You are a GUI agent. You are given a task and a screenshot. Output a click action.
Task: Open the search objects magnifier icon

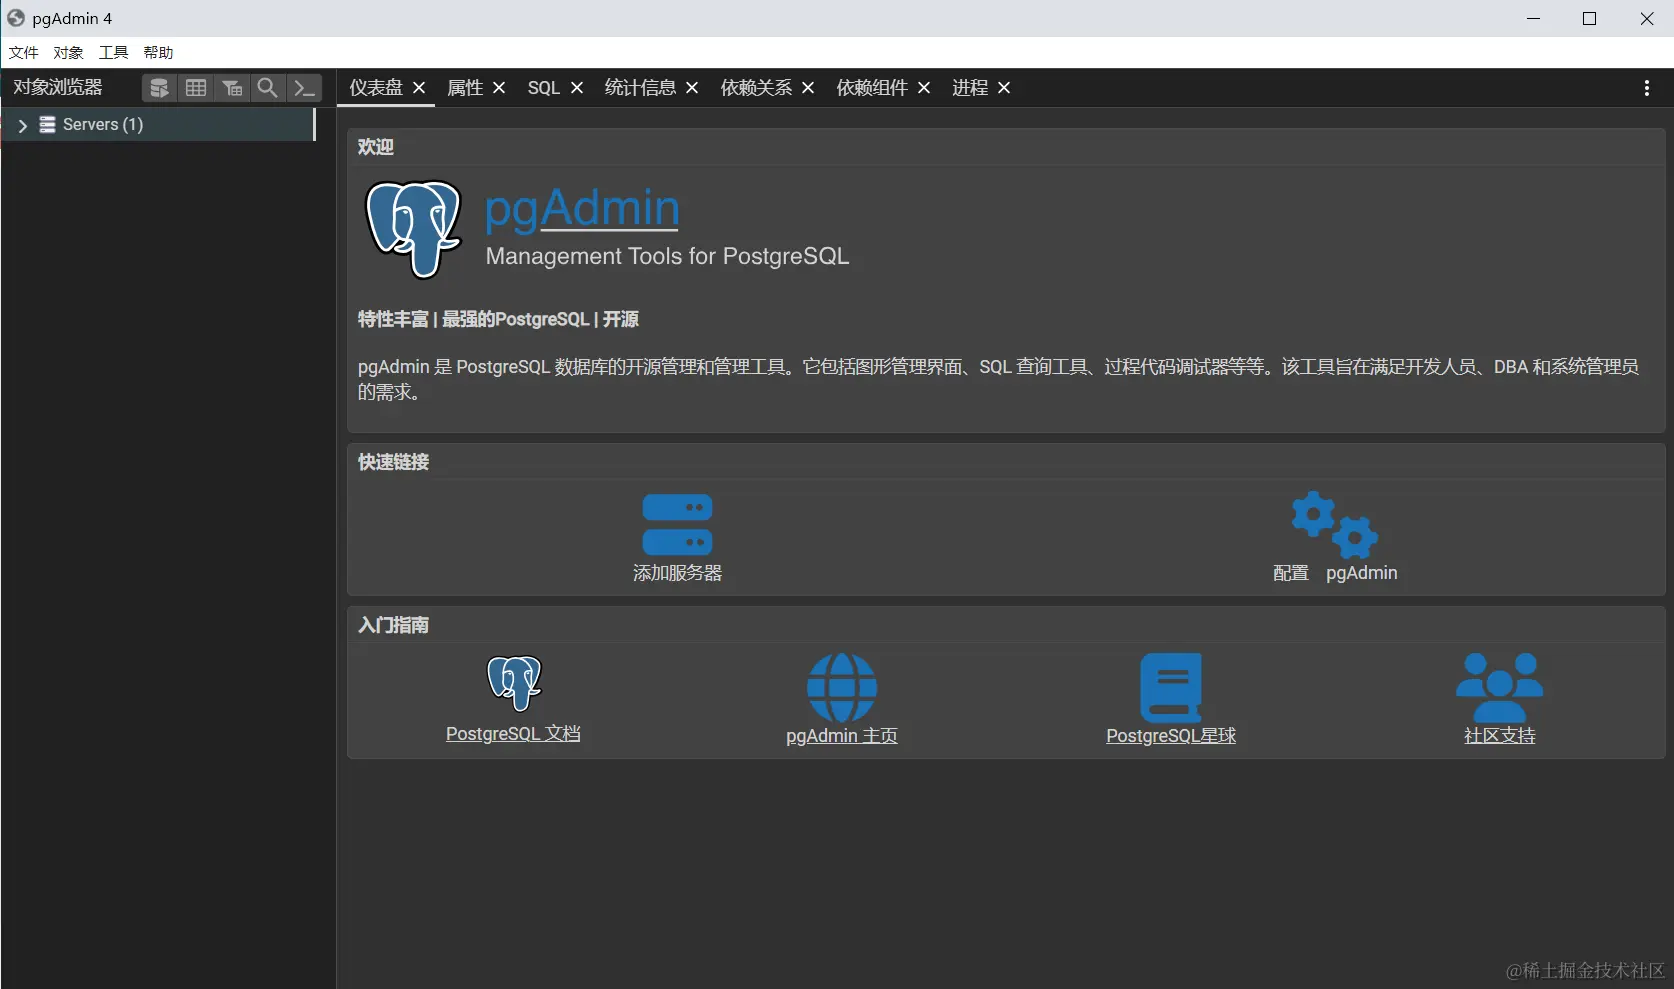267,88
